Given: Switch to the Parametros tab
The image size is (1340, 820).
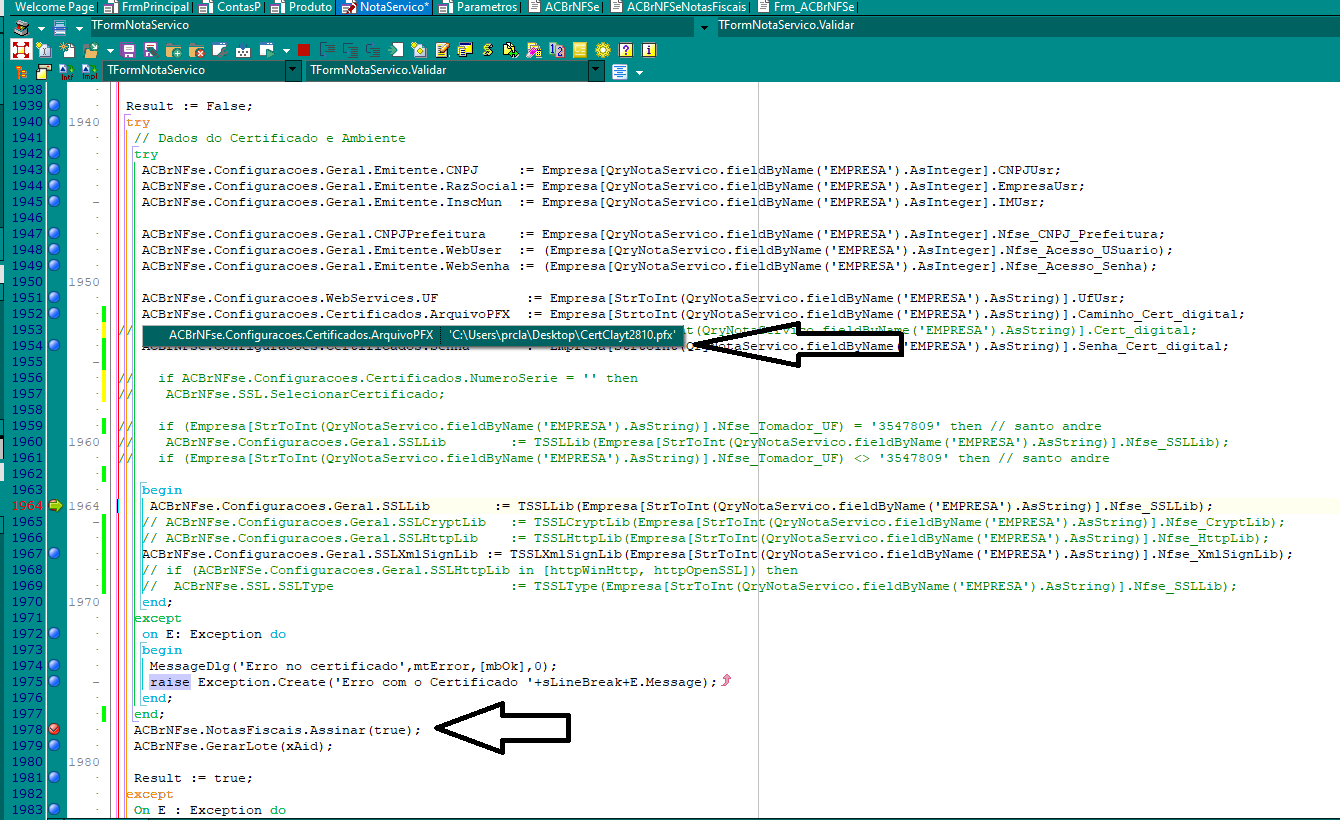Looking at the screenshot, I should point(480,7).
